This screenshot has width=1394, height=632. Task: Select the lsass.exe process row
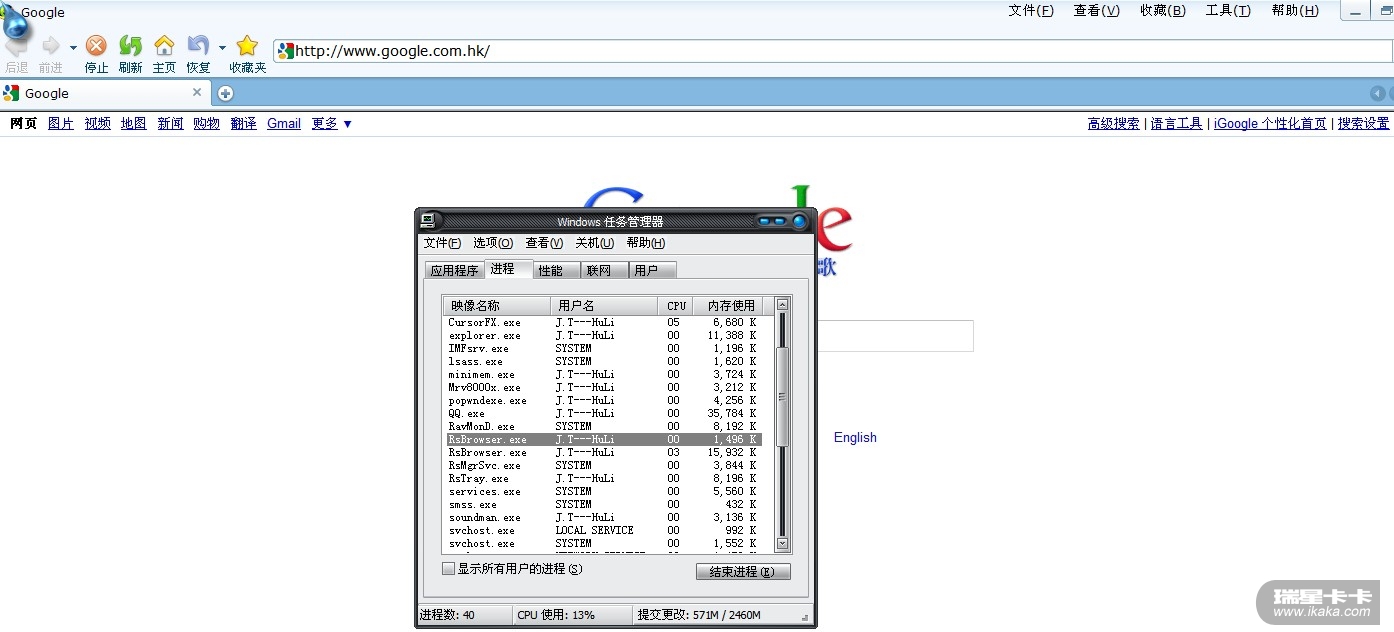click(x=604, y=361)
